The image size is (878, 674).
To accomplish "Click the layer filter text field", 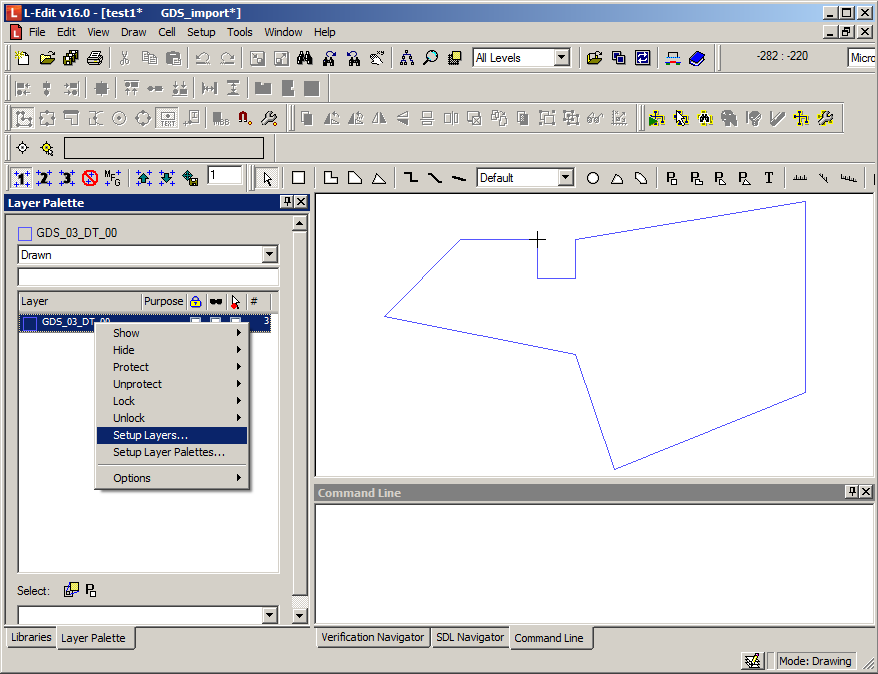I will click(148, 277).
